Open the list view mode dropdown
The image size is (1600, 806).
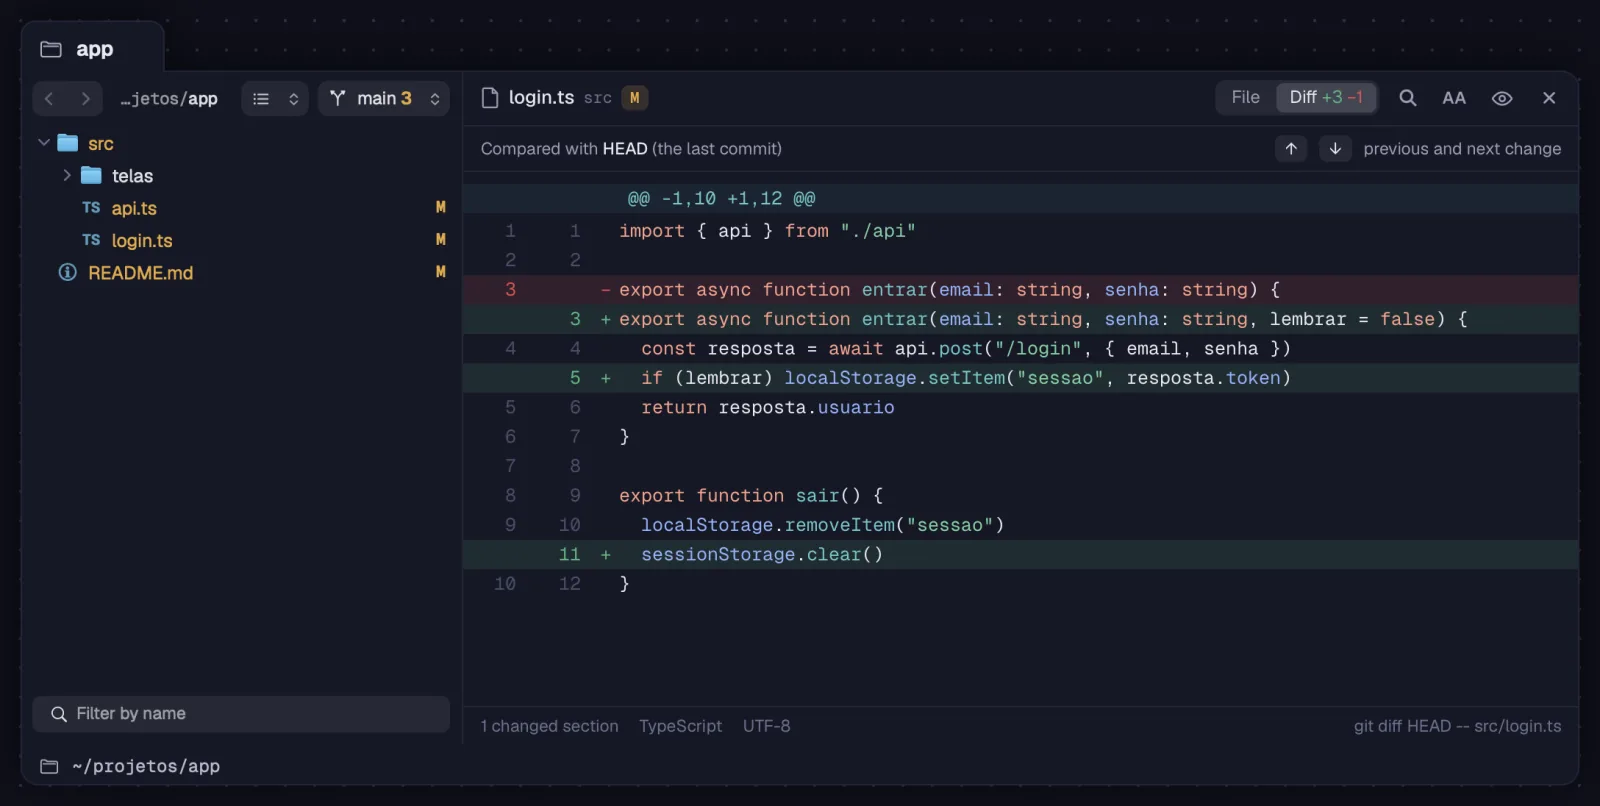275,98
